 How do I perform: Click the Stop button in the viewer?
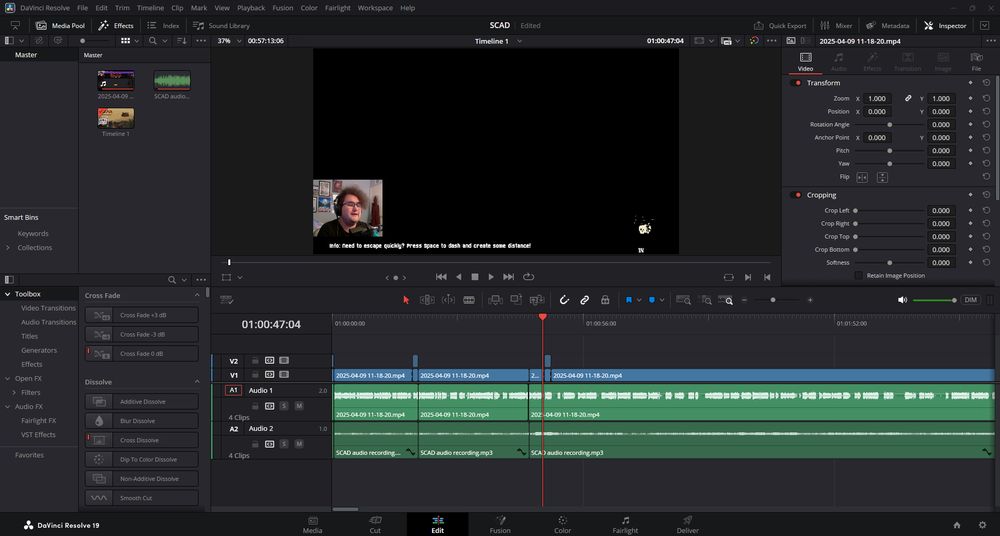[474, 277]
